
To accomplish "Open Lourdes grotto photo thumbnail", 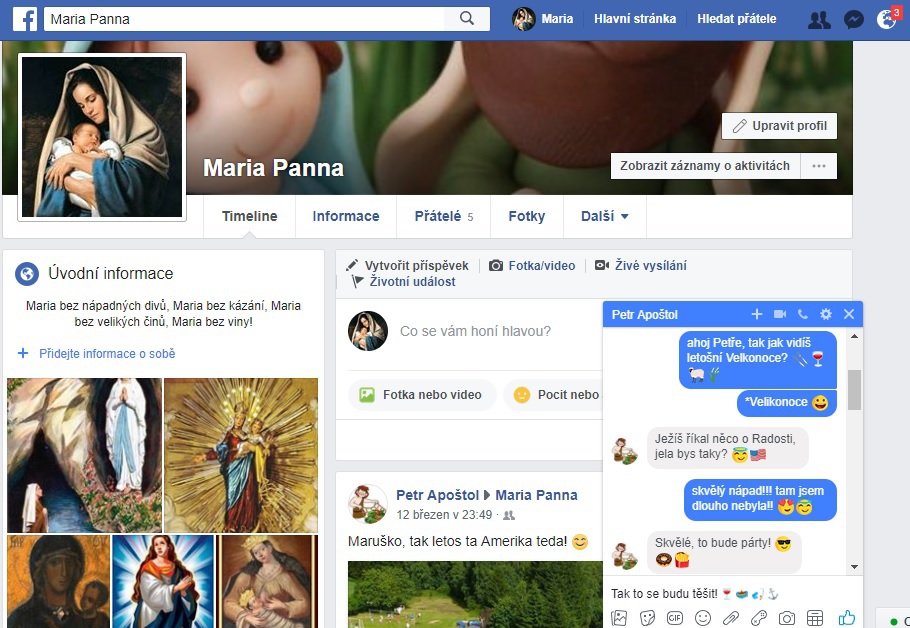I will (x=85, y=455).
